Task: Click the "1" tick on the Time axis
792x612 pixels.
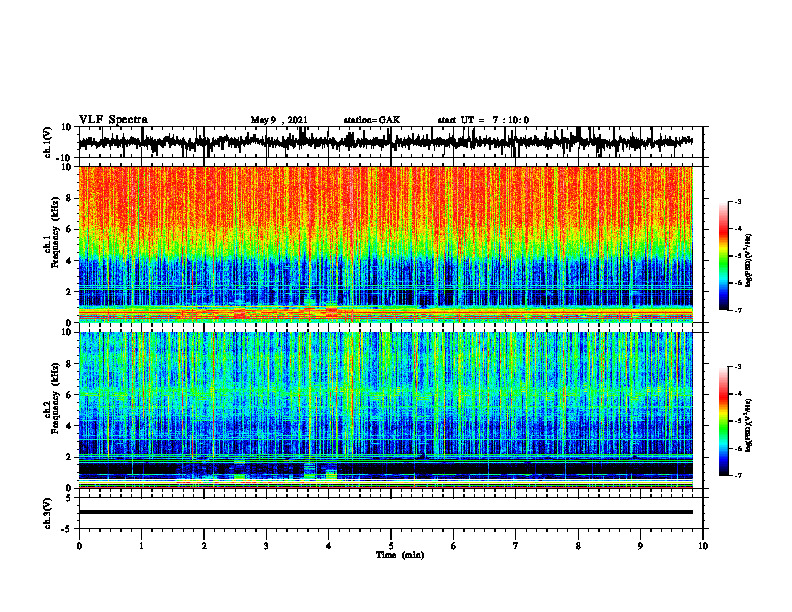Action: [141, 546]
